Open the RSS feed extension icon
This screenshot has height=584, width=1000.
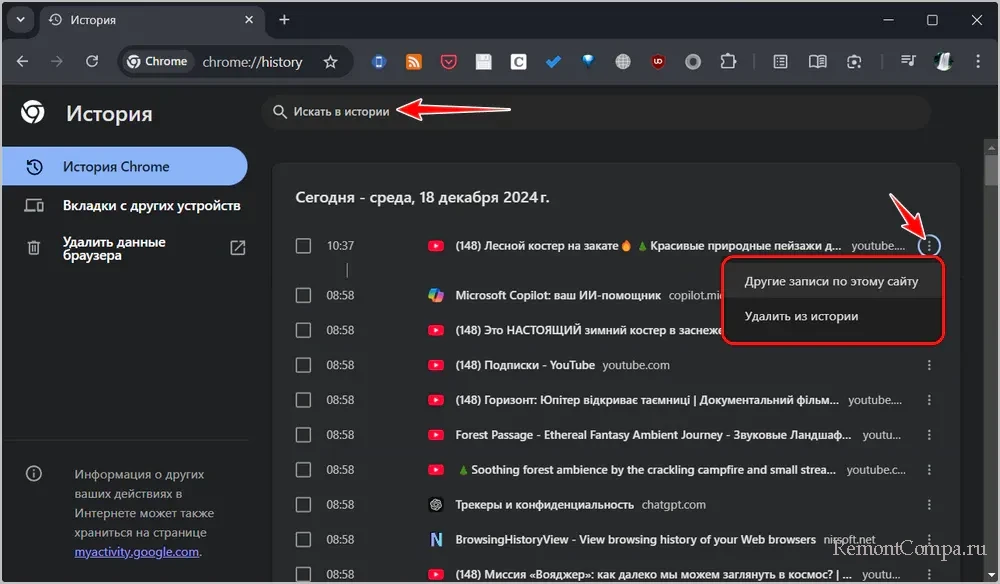(x=414, y=62)
